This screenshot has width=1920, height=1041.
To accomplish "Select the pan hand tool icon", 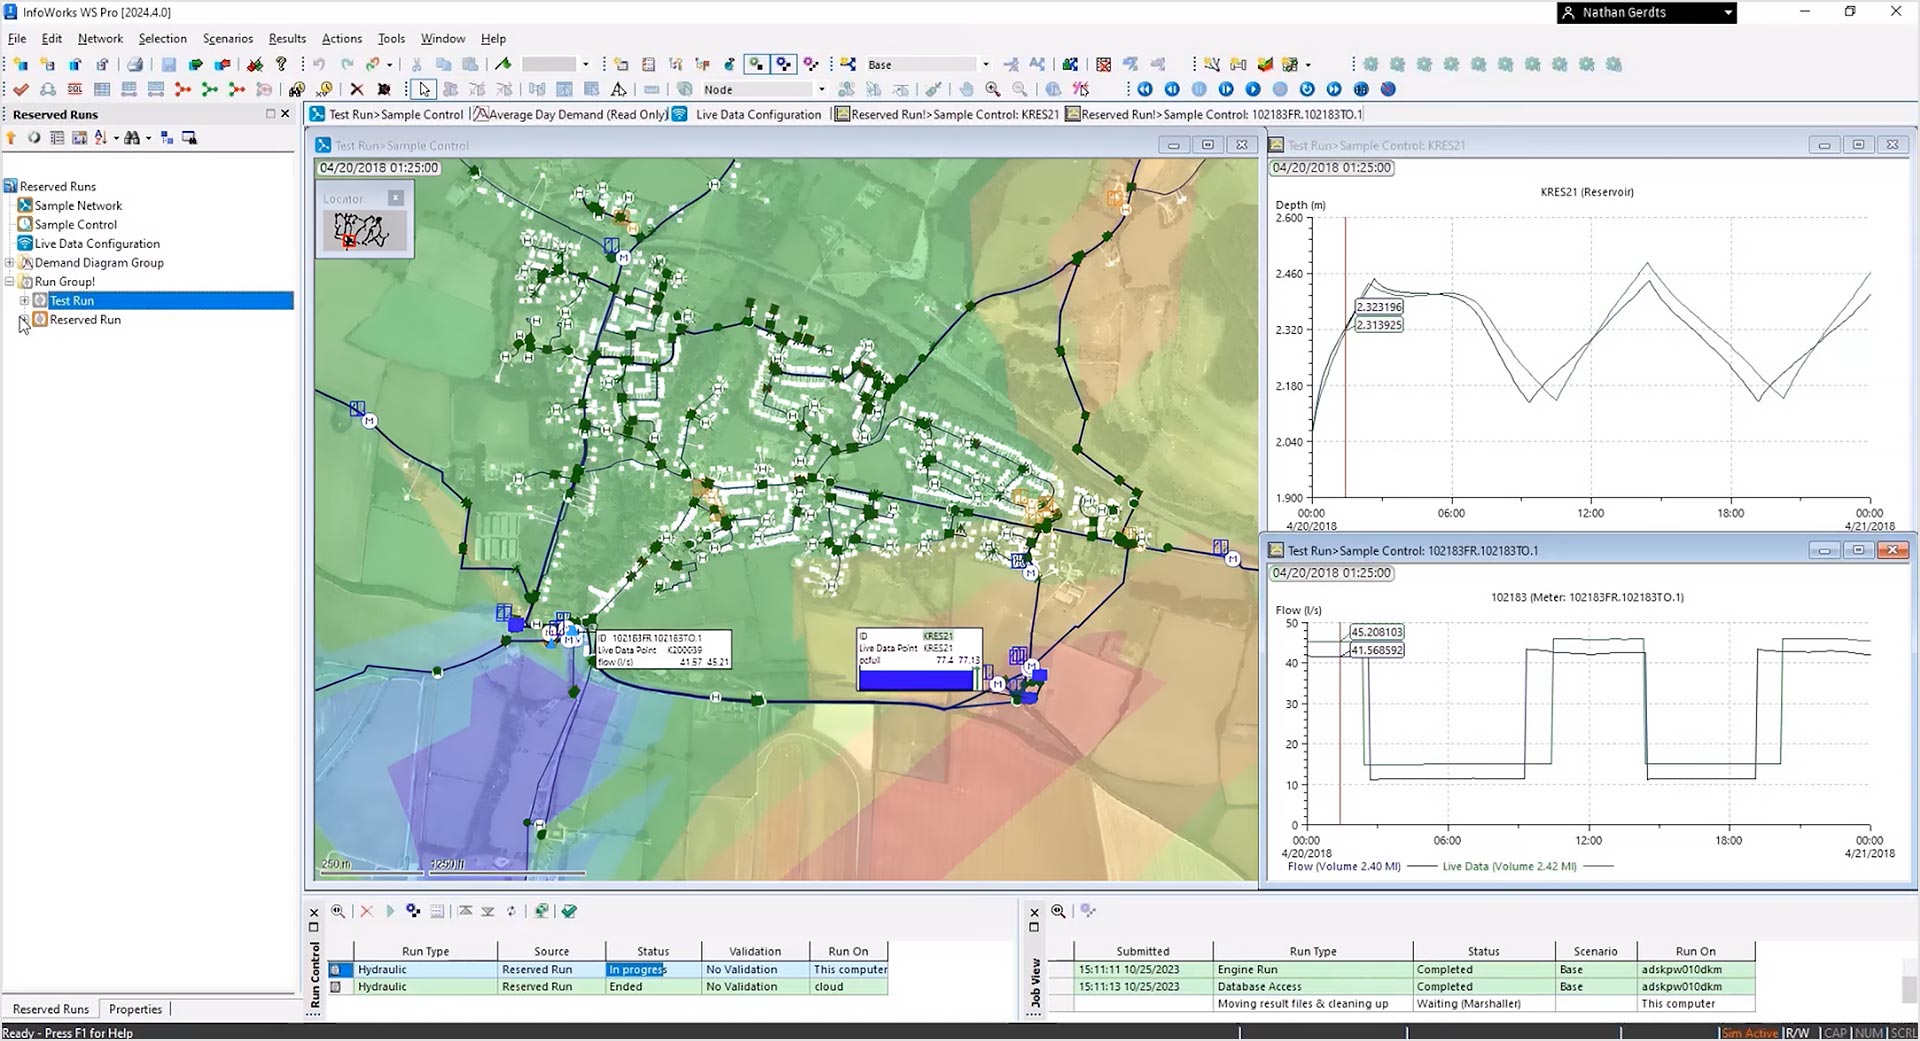I will (x=966, y=89).
